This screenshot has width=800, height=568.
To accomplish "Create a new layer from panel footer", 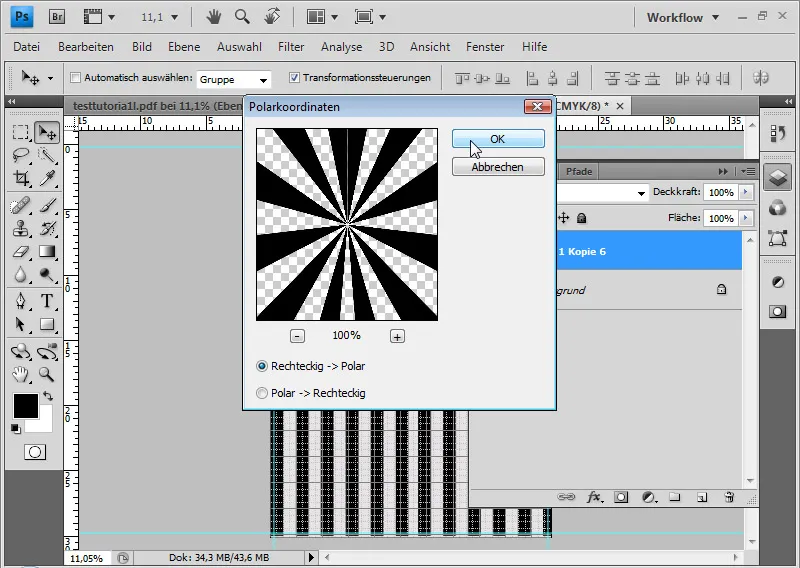I will 702,497.
